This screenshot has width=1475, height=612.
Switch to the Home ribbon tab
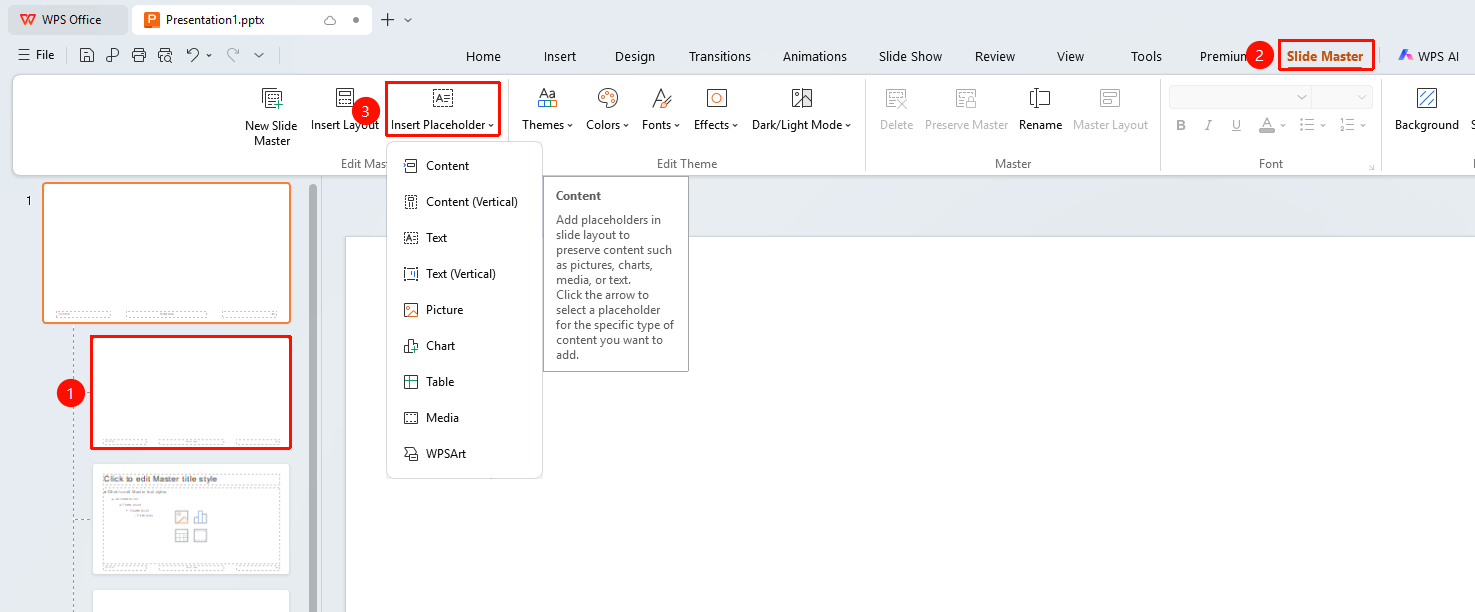coord(483,57)
